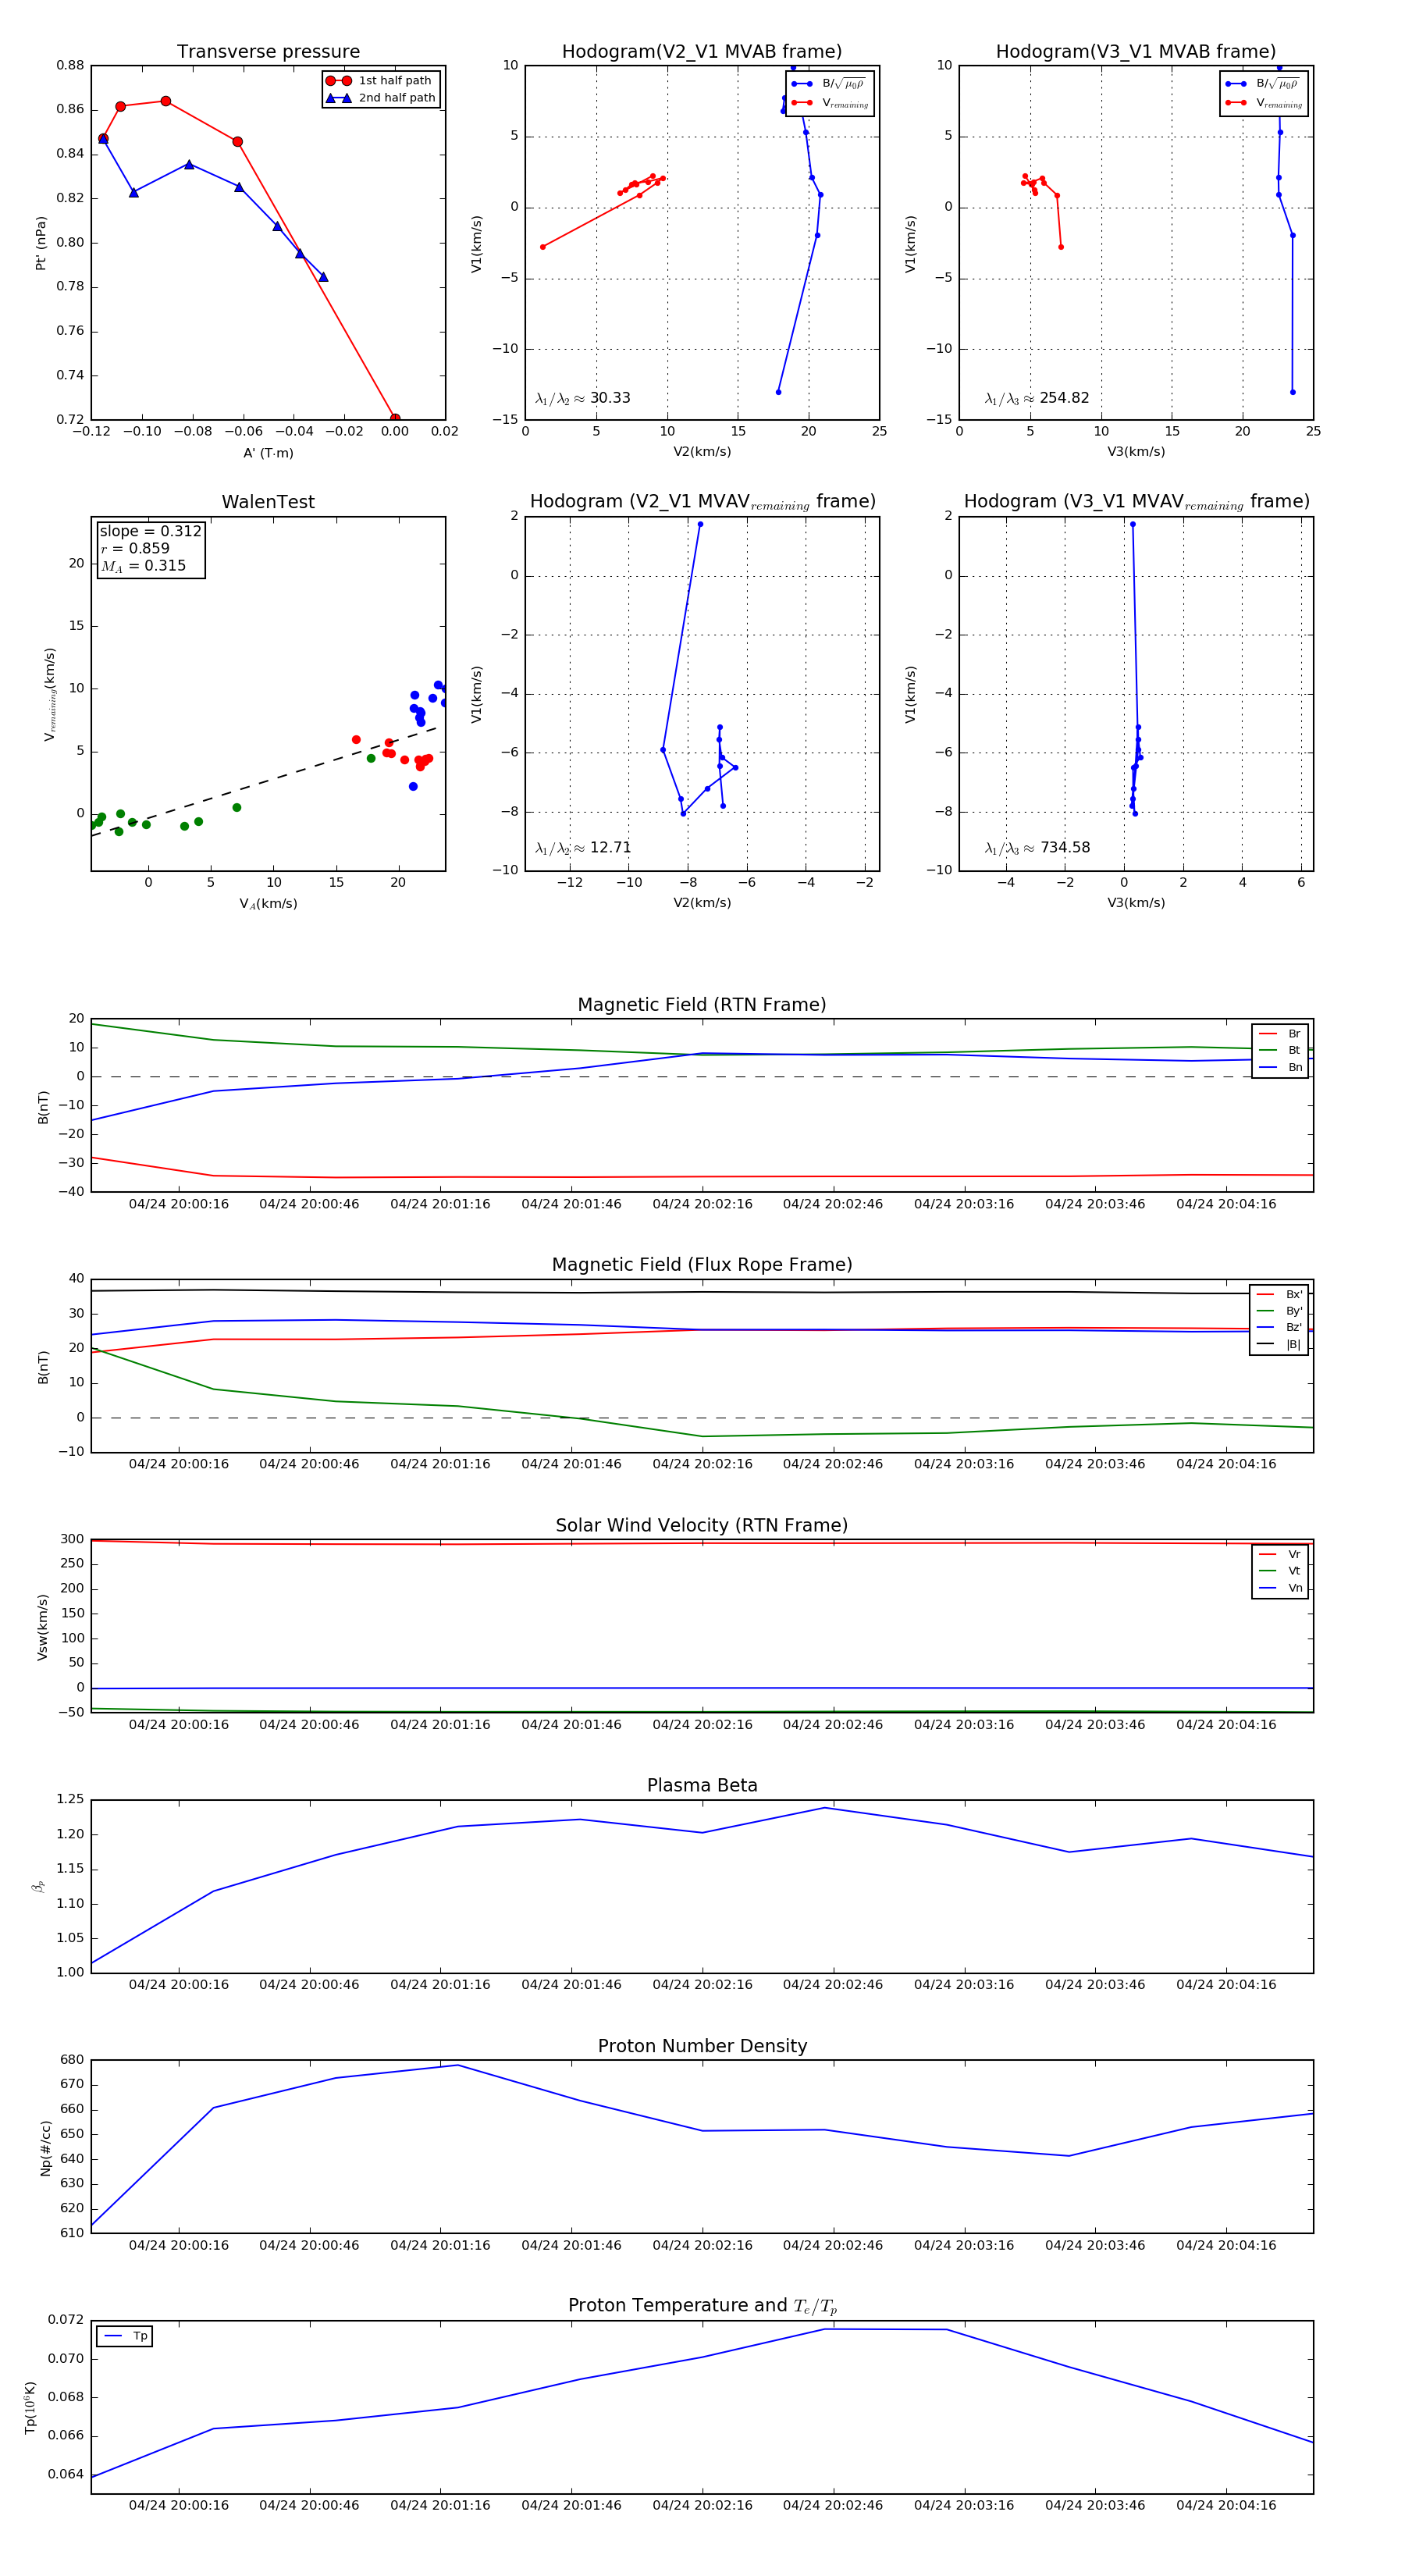Click the "Br" legend entry

pyautogui.click(x=1280, y=1034)
